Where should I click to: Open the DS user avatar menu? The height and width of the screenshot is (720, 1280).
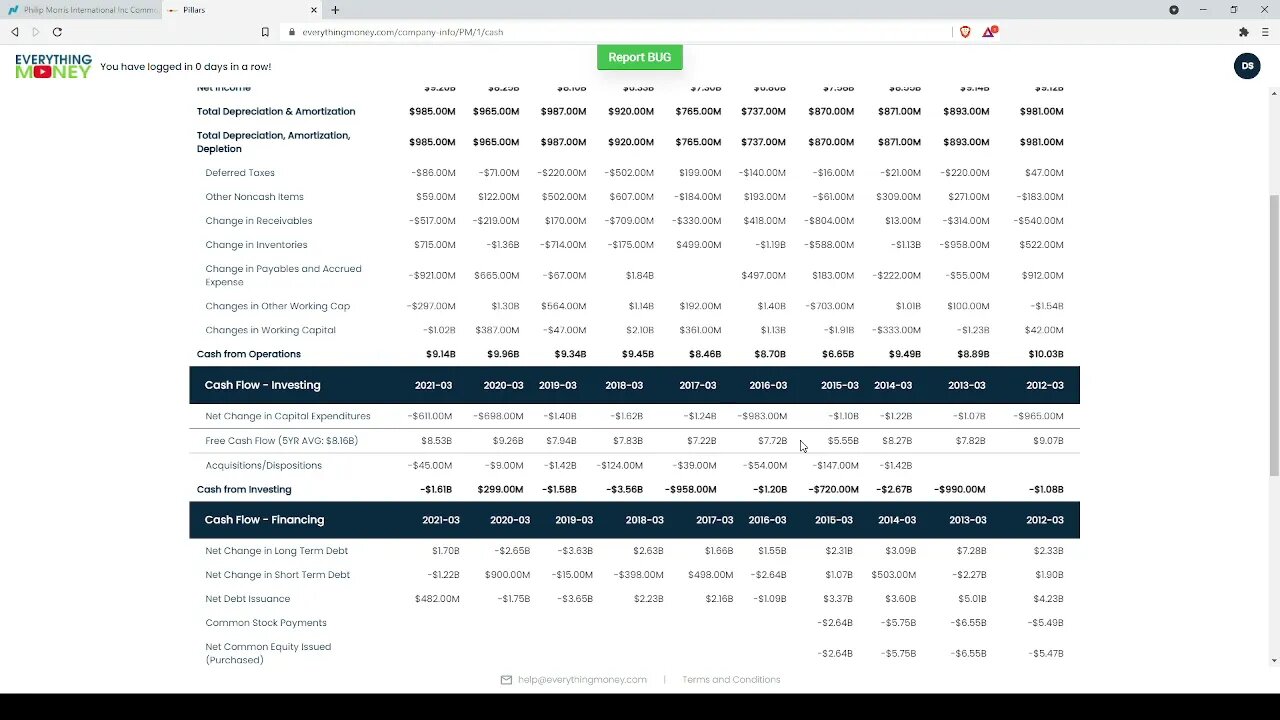click(x=1247, y=66)
